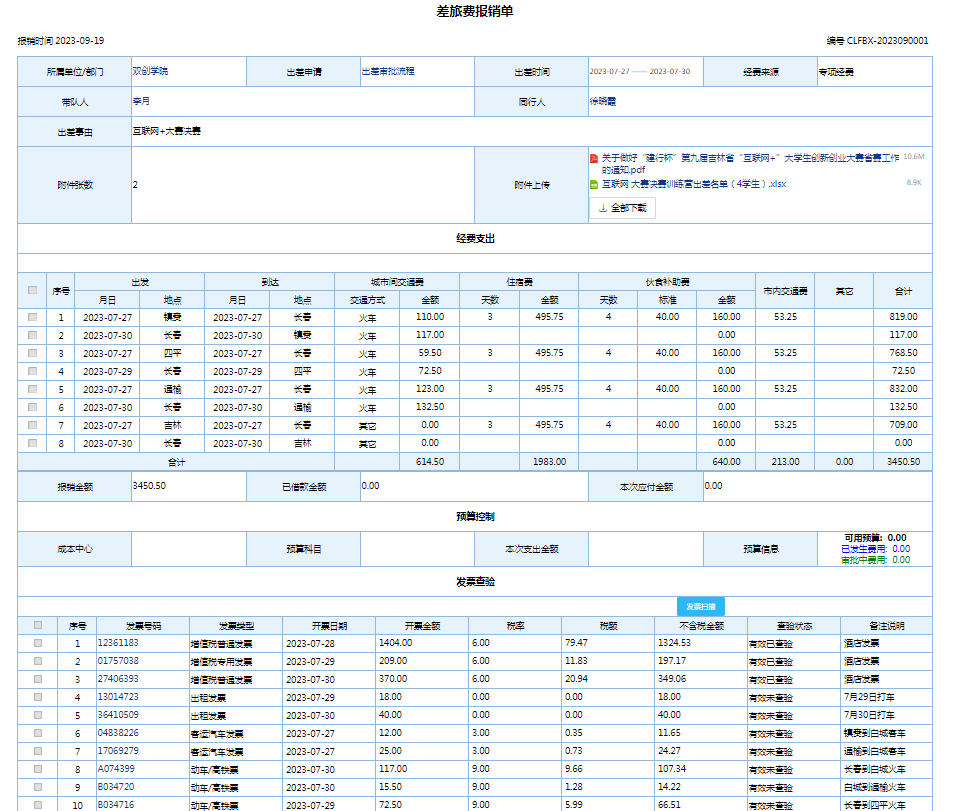Check the box for expense row 6
This screenshot has width=968, height=811.
click(33, 407)
